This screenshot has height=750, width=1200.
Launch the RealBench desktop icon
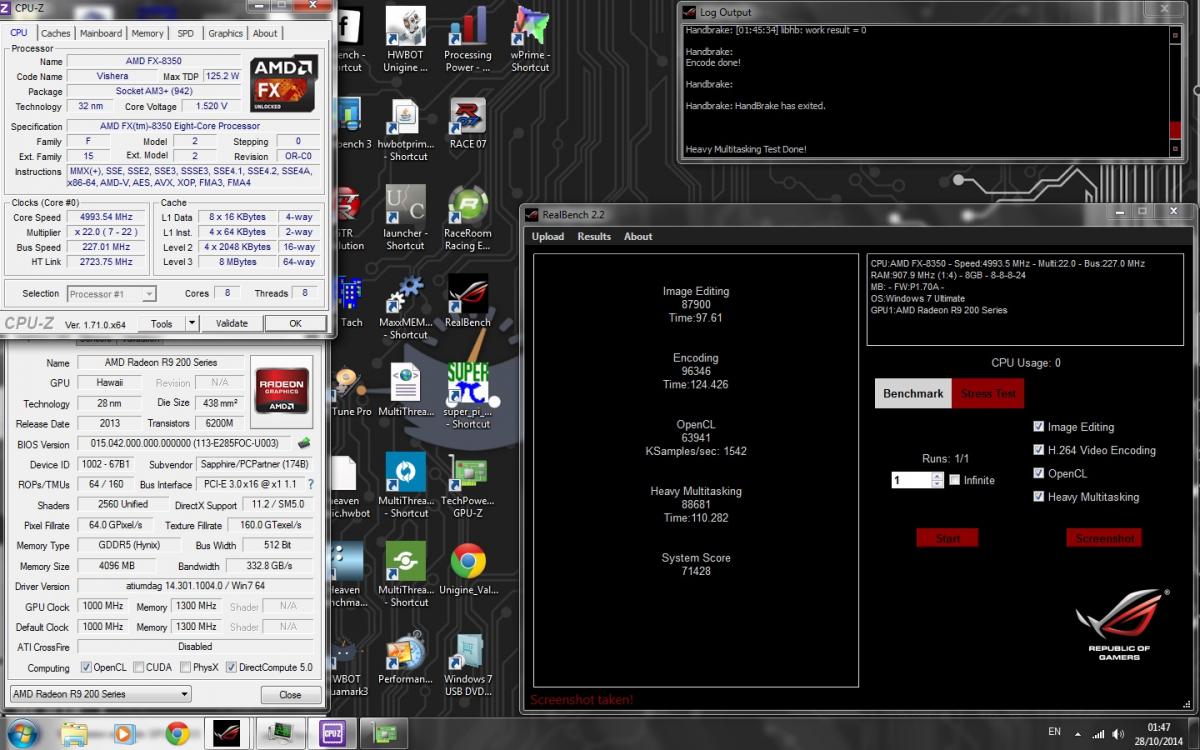coord(467,302)
